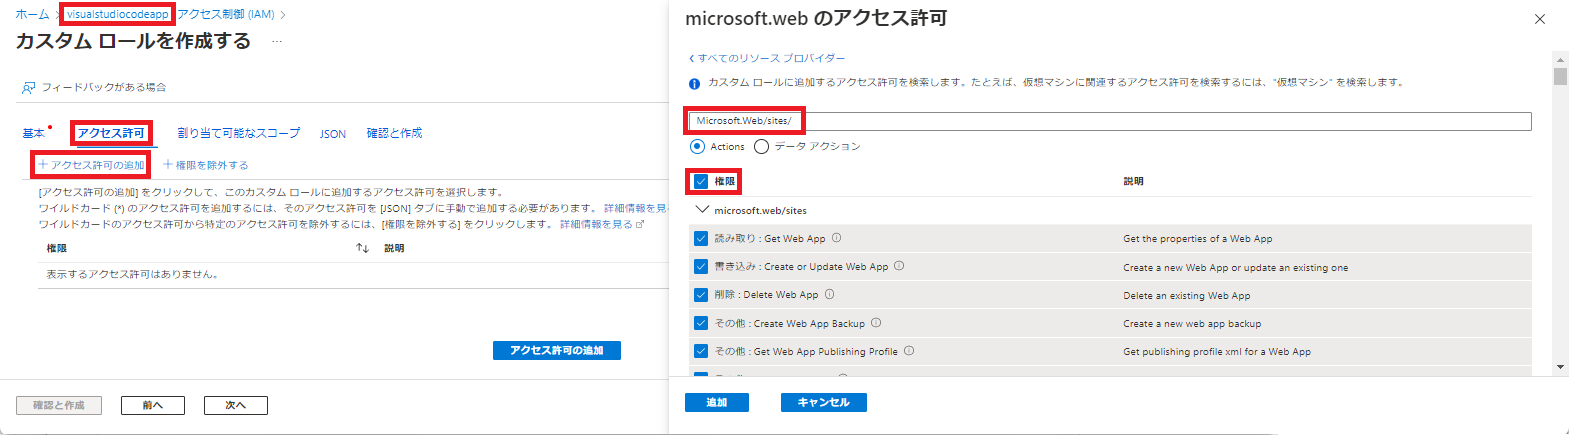Show info for Create Web App Backup
The height and width of the screenshot is (435, 1569).
tap(876, 323)
